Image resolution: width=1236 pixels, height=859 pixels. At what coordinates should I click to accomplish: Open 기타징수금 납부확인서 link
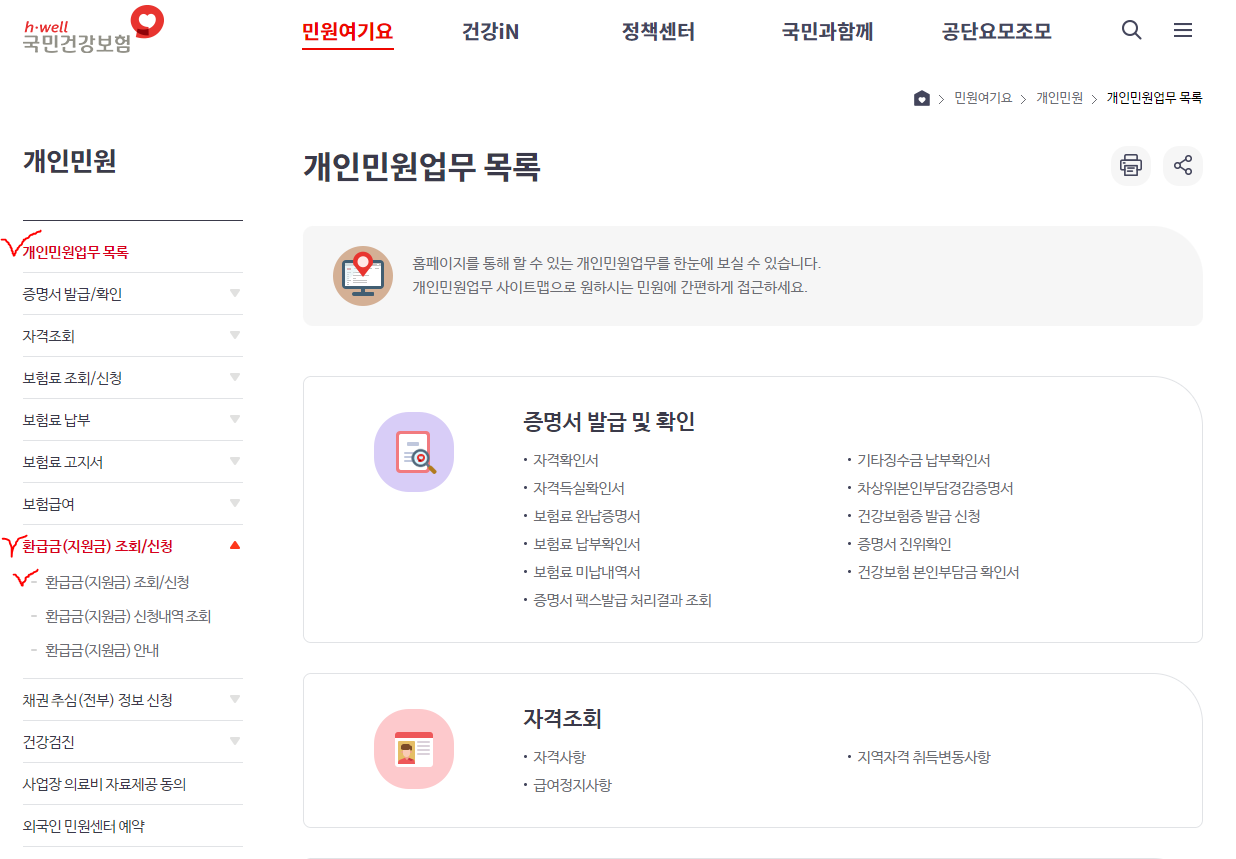coord(924,460)
